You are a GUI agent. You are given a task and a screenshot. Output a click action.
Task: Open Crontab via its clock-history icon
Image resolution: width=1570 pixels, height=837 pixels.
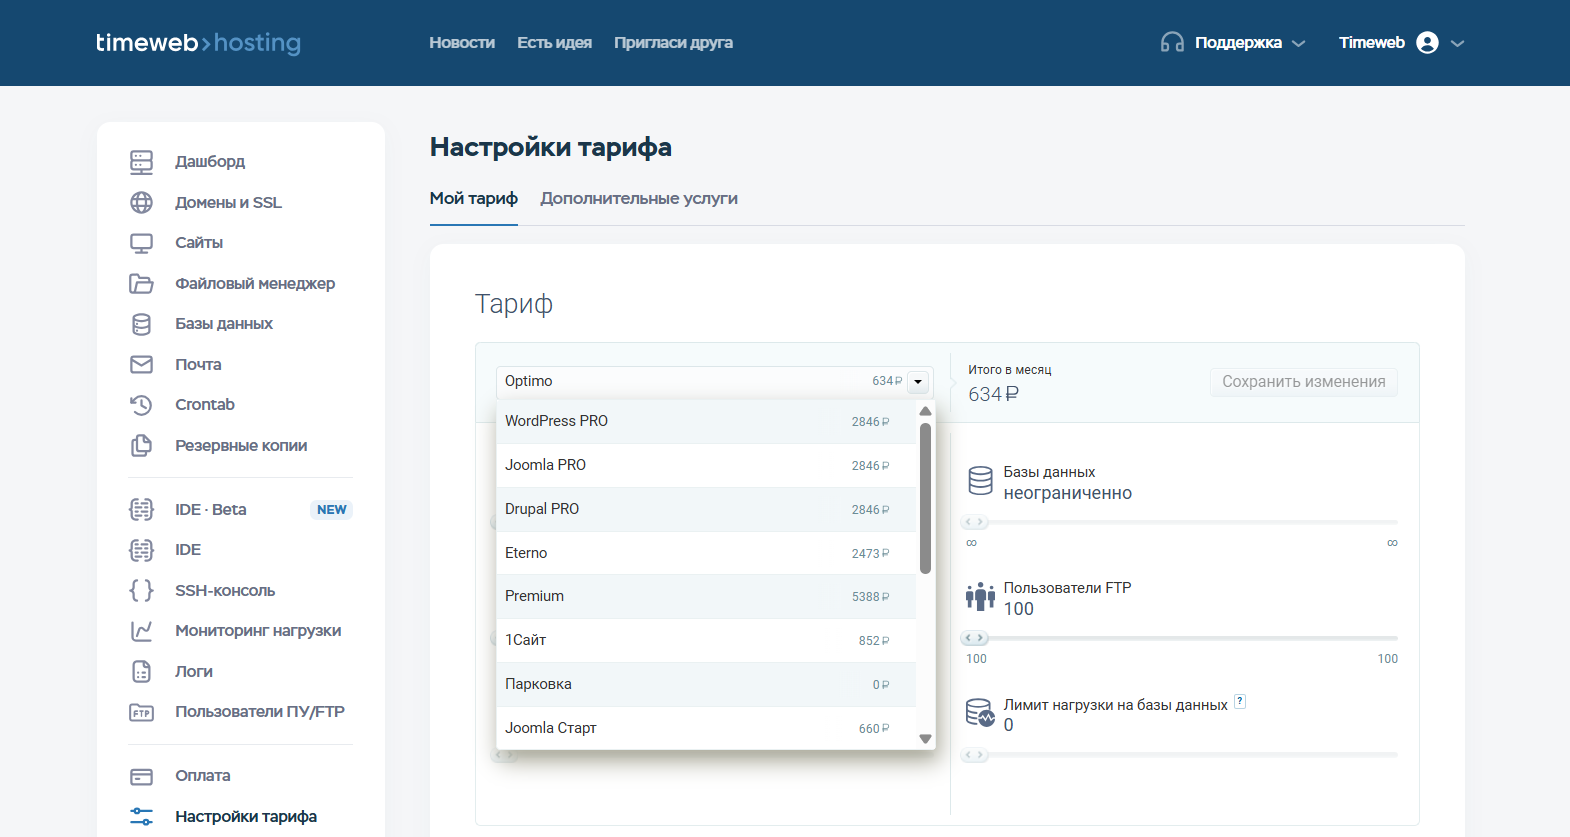click(142, 405)
